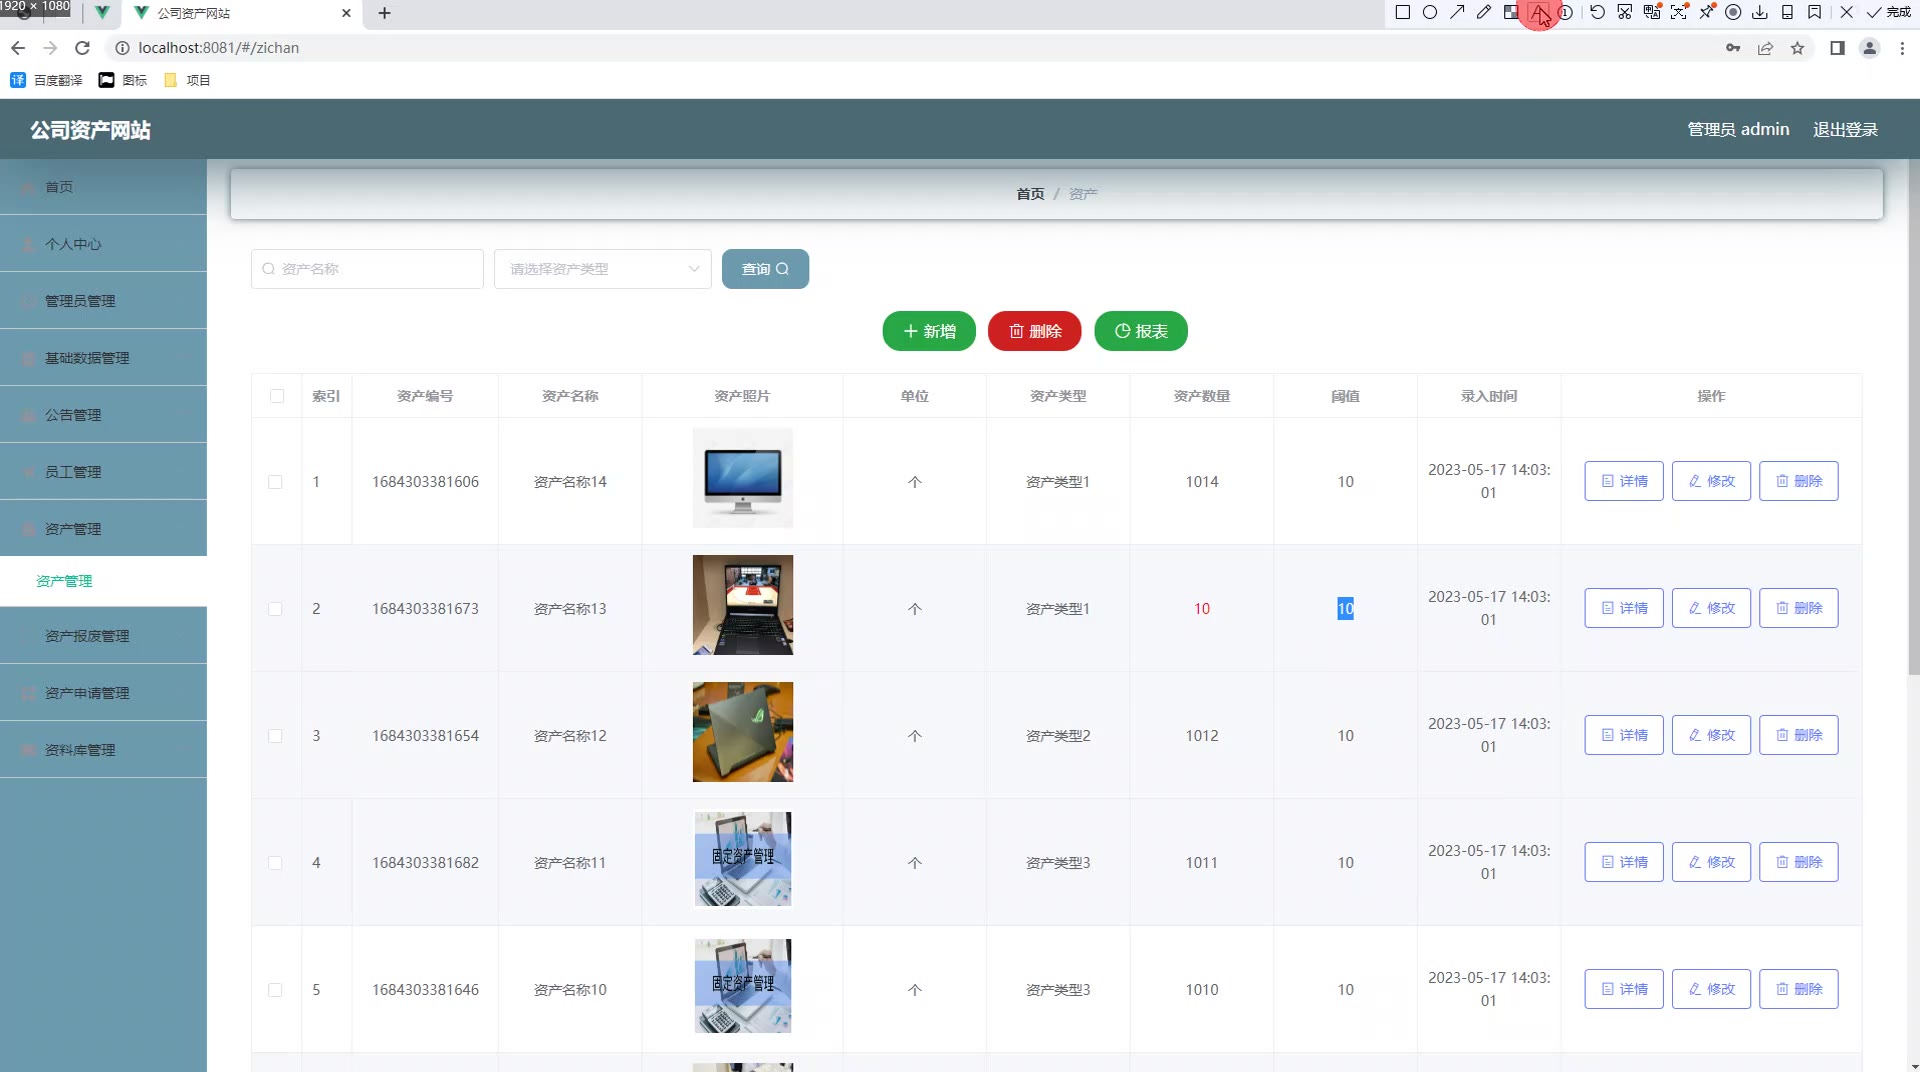This screenshot has width=1920, height=1072.
Task: Click the photo thumbnail of 资产名称14
Action: point(743,478)
